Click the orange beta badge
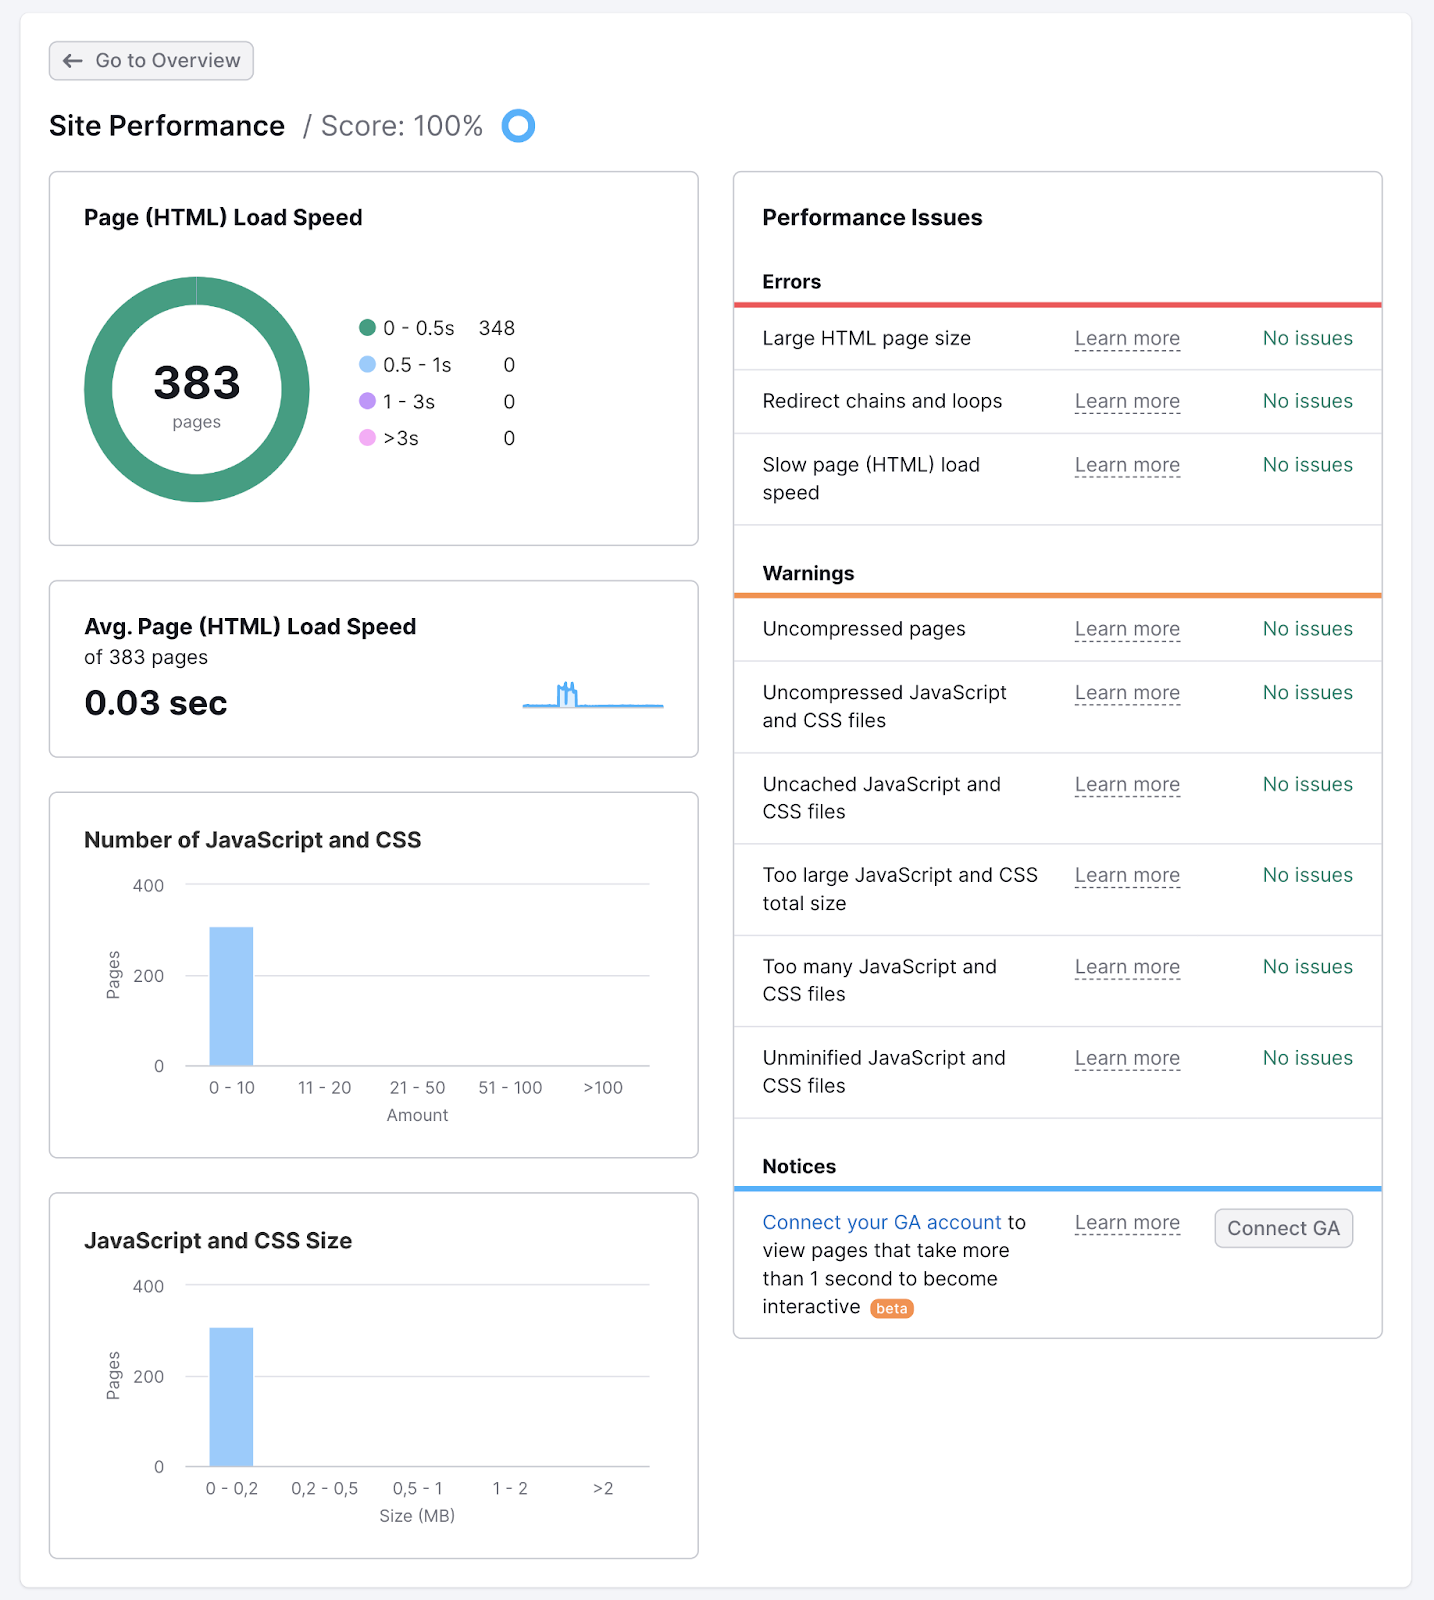1434x1600 pixels. point(891,1308)
